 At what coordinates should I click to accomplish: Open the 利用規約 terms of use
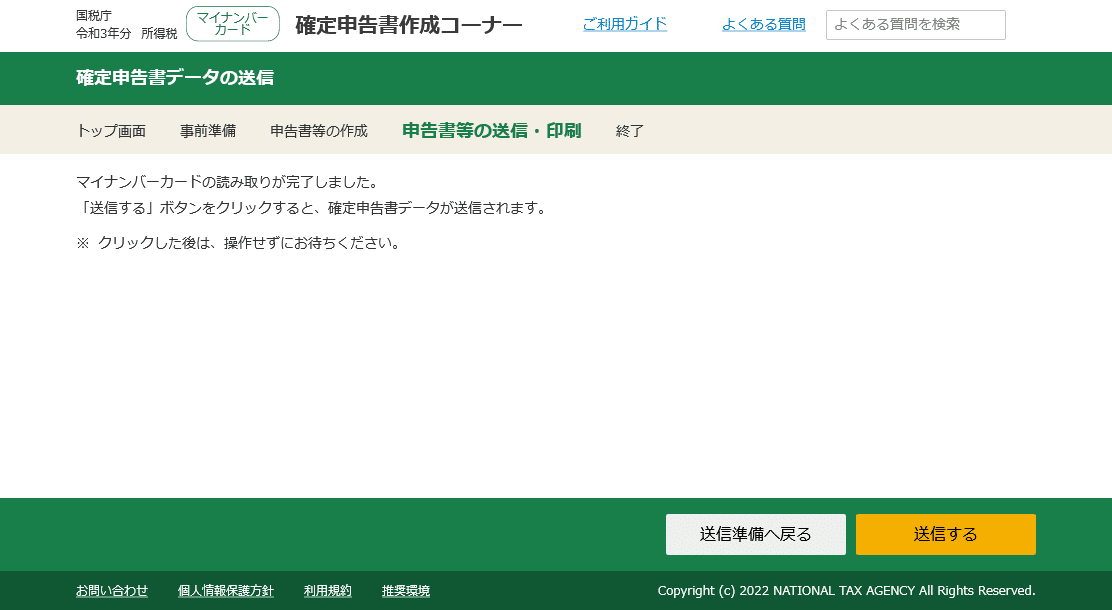point(327,591)
